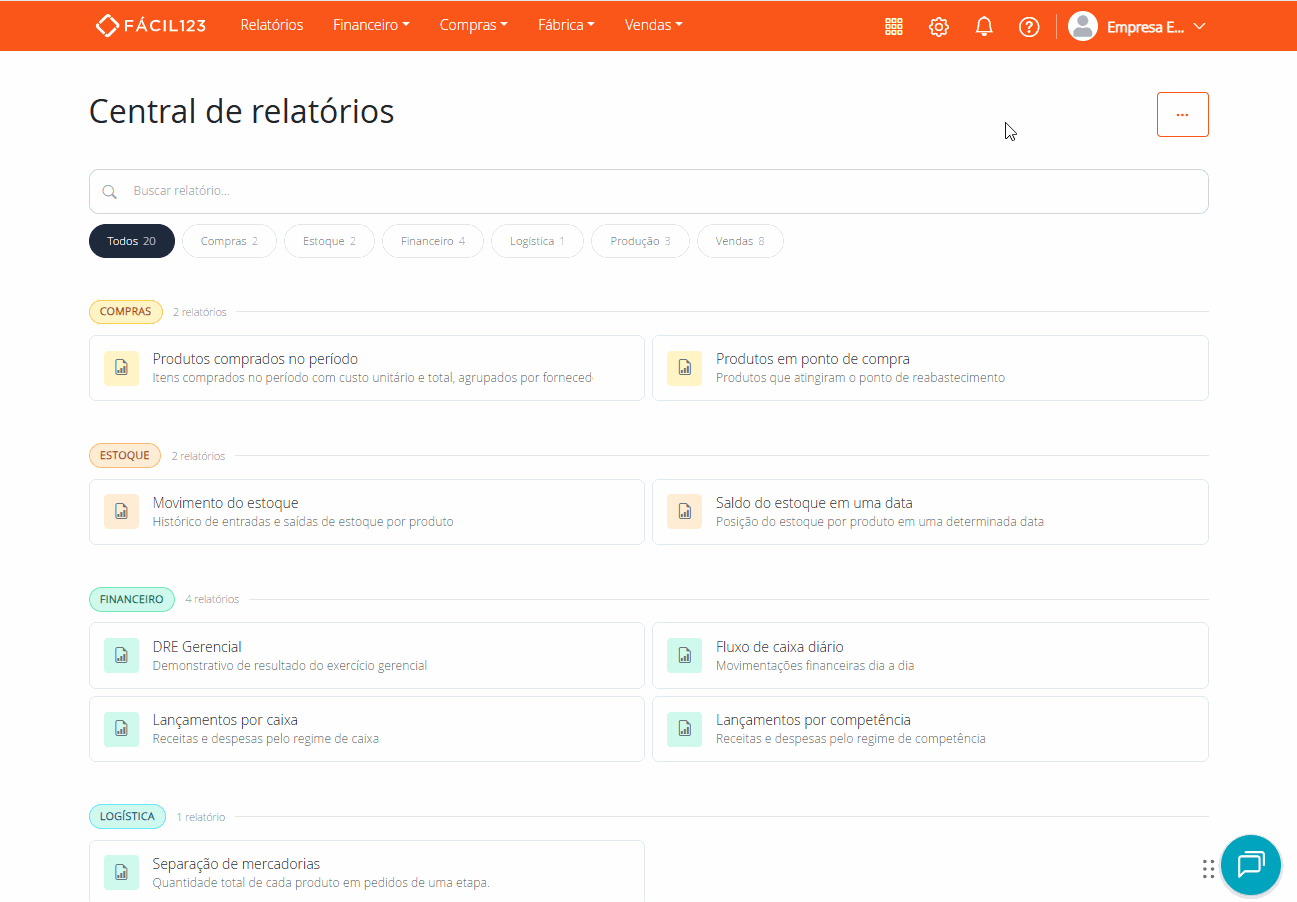
Task: Open the three-dots more options button
Action: 1182,114
